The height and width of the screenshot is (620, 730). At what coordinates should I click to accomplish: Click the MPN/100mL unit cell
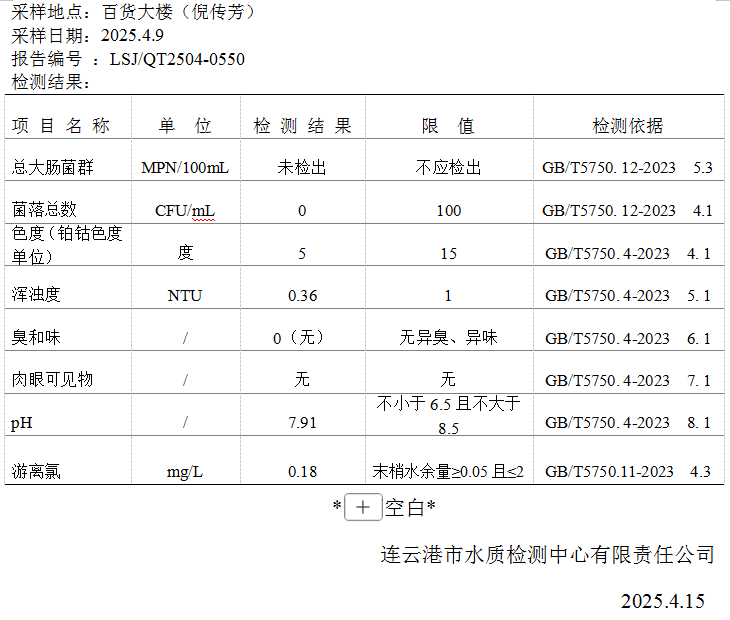coord(185,167)
